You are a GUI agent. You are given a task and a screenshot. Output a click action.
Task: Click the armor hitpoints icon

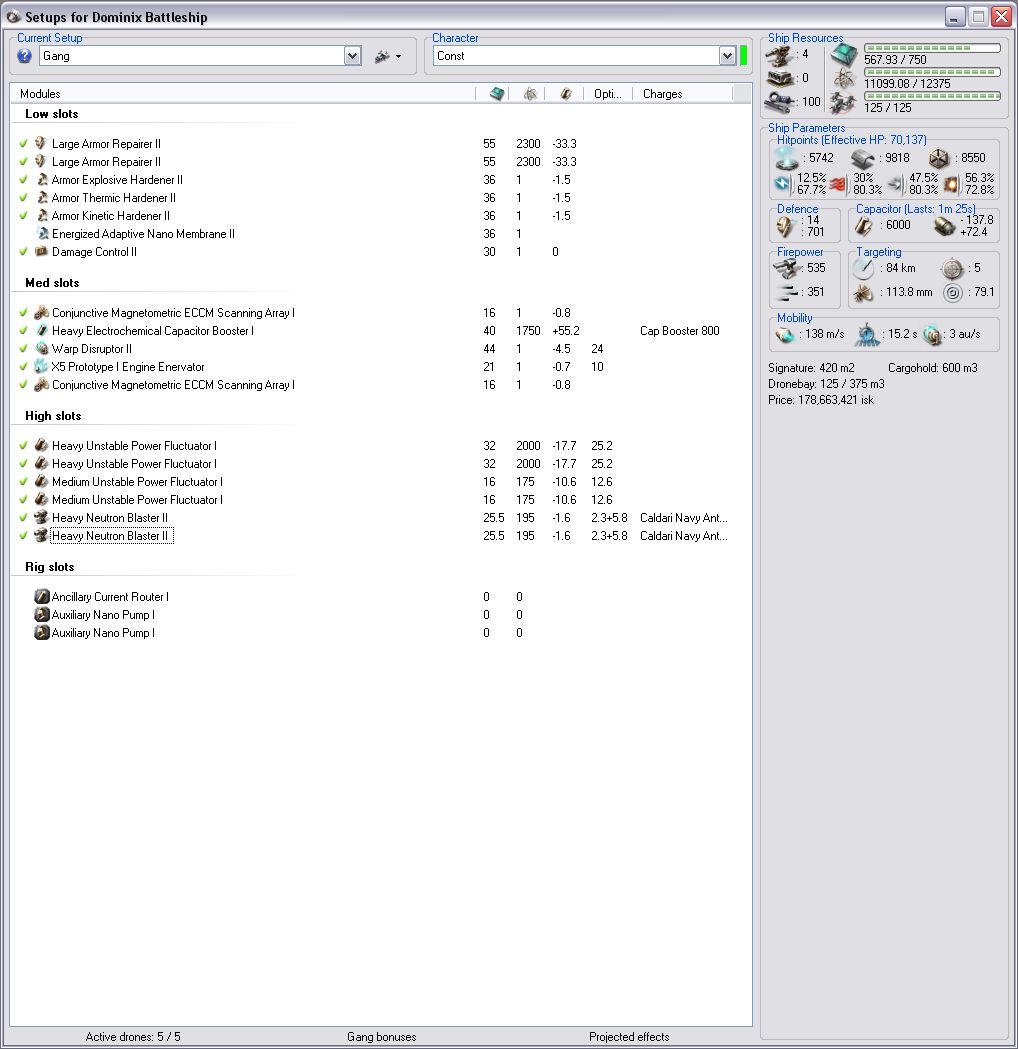(x=863, y=159)
